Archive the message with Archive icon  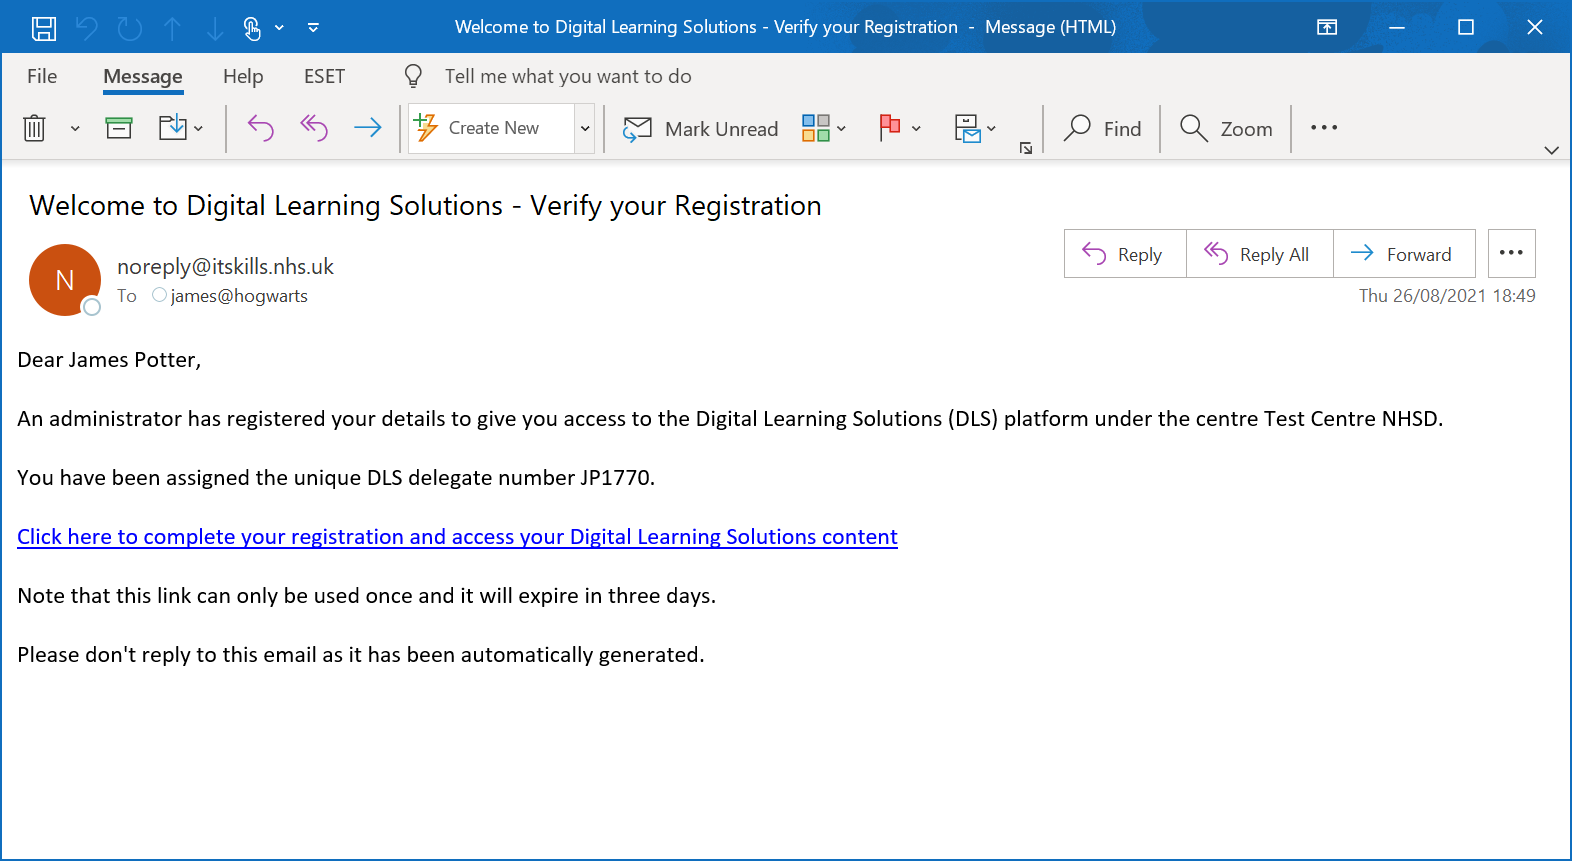[x=119, y=127]
